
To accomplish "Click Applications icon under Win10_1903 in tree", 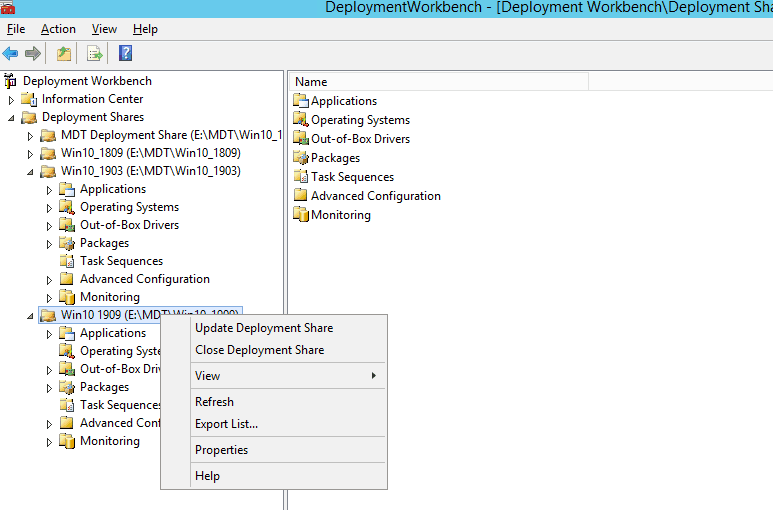I will pyautogui.click(x=67, y=189).
